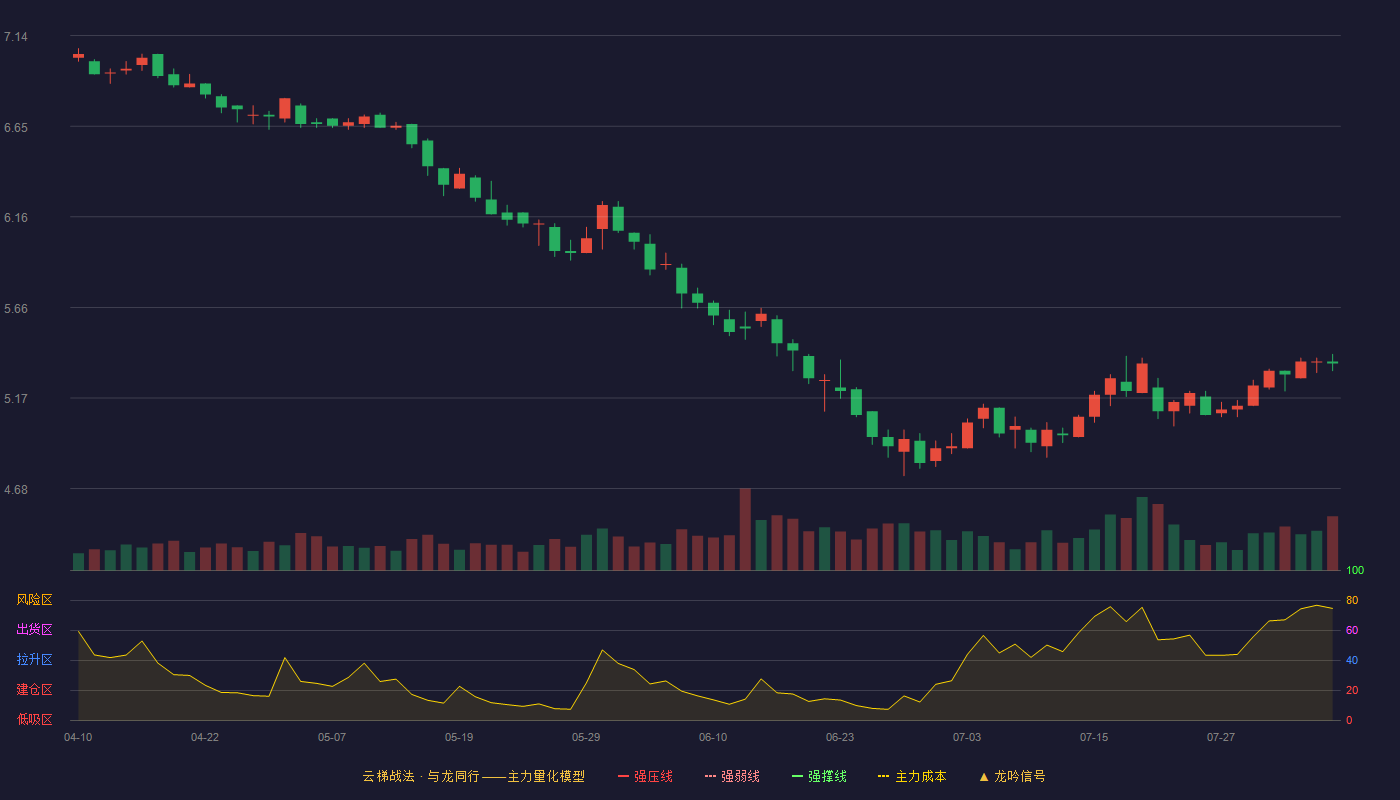Click the 100 indicator scale value

(x=1355, y=571)
